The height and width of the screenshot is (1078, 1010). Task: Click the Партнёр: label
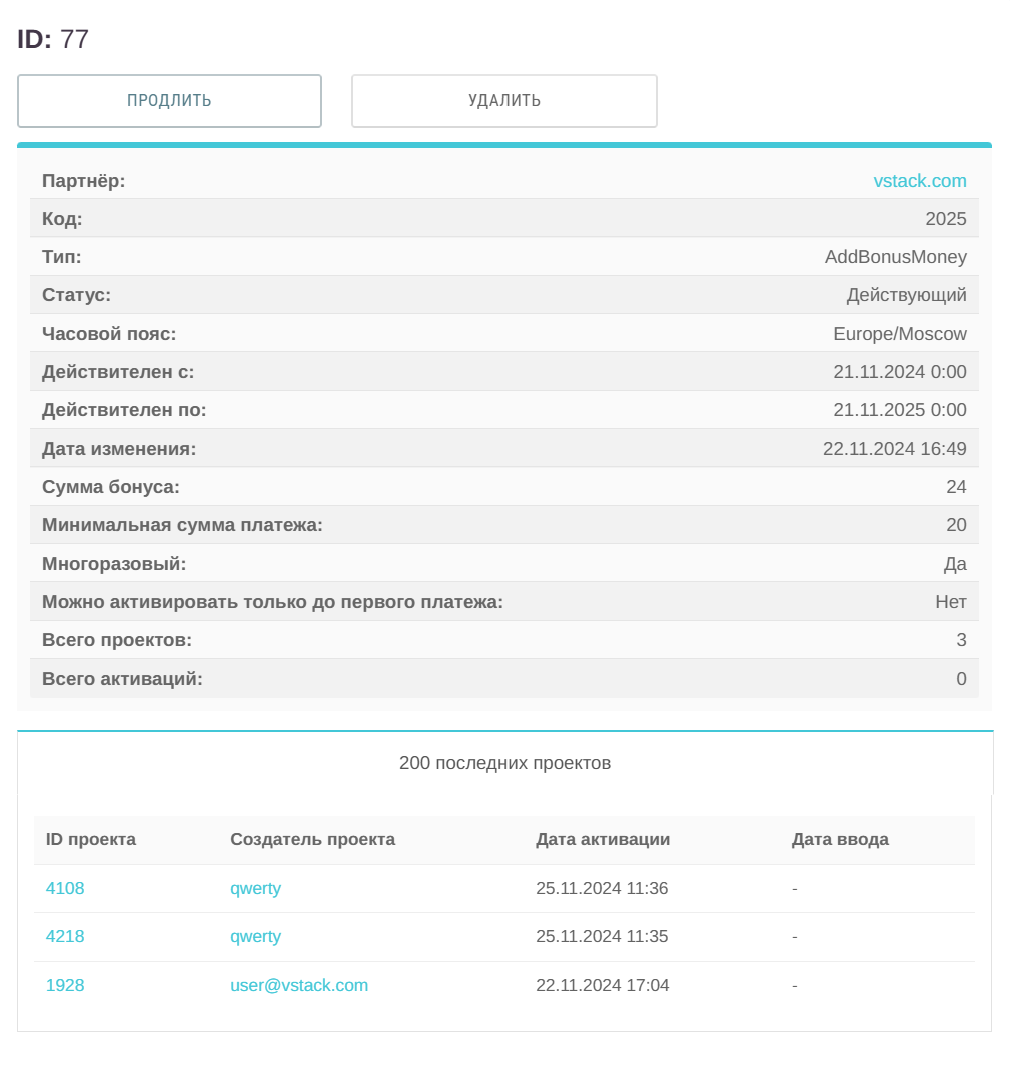83,181
